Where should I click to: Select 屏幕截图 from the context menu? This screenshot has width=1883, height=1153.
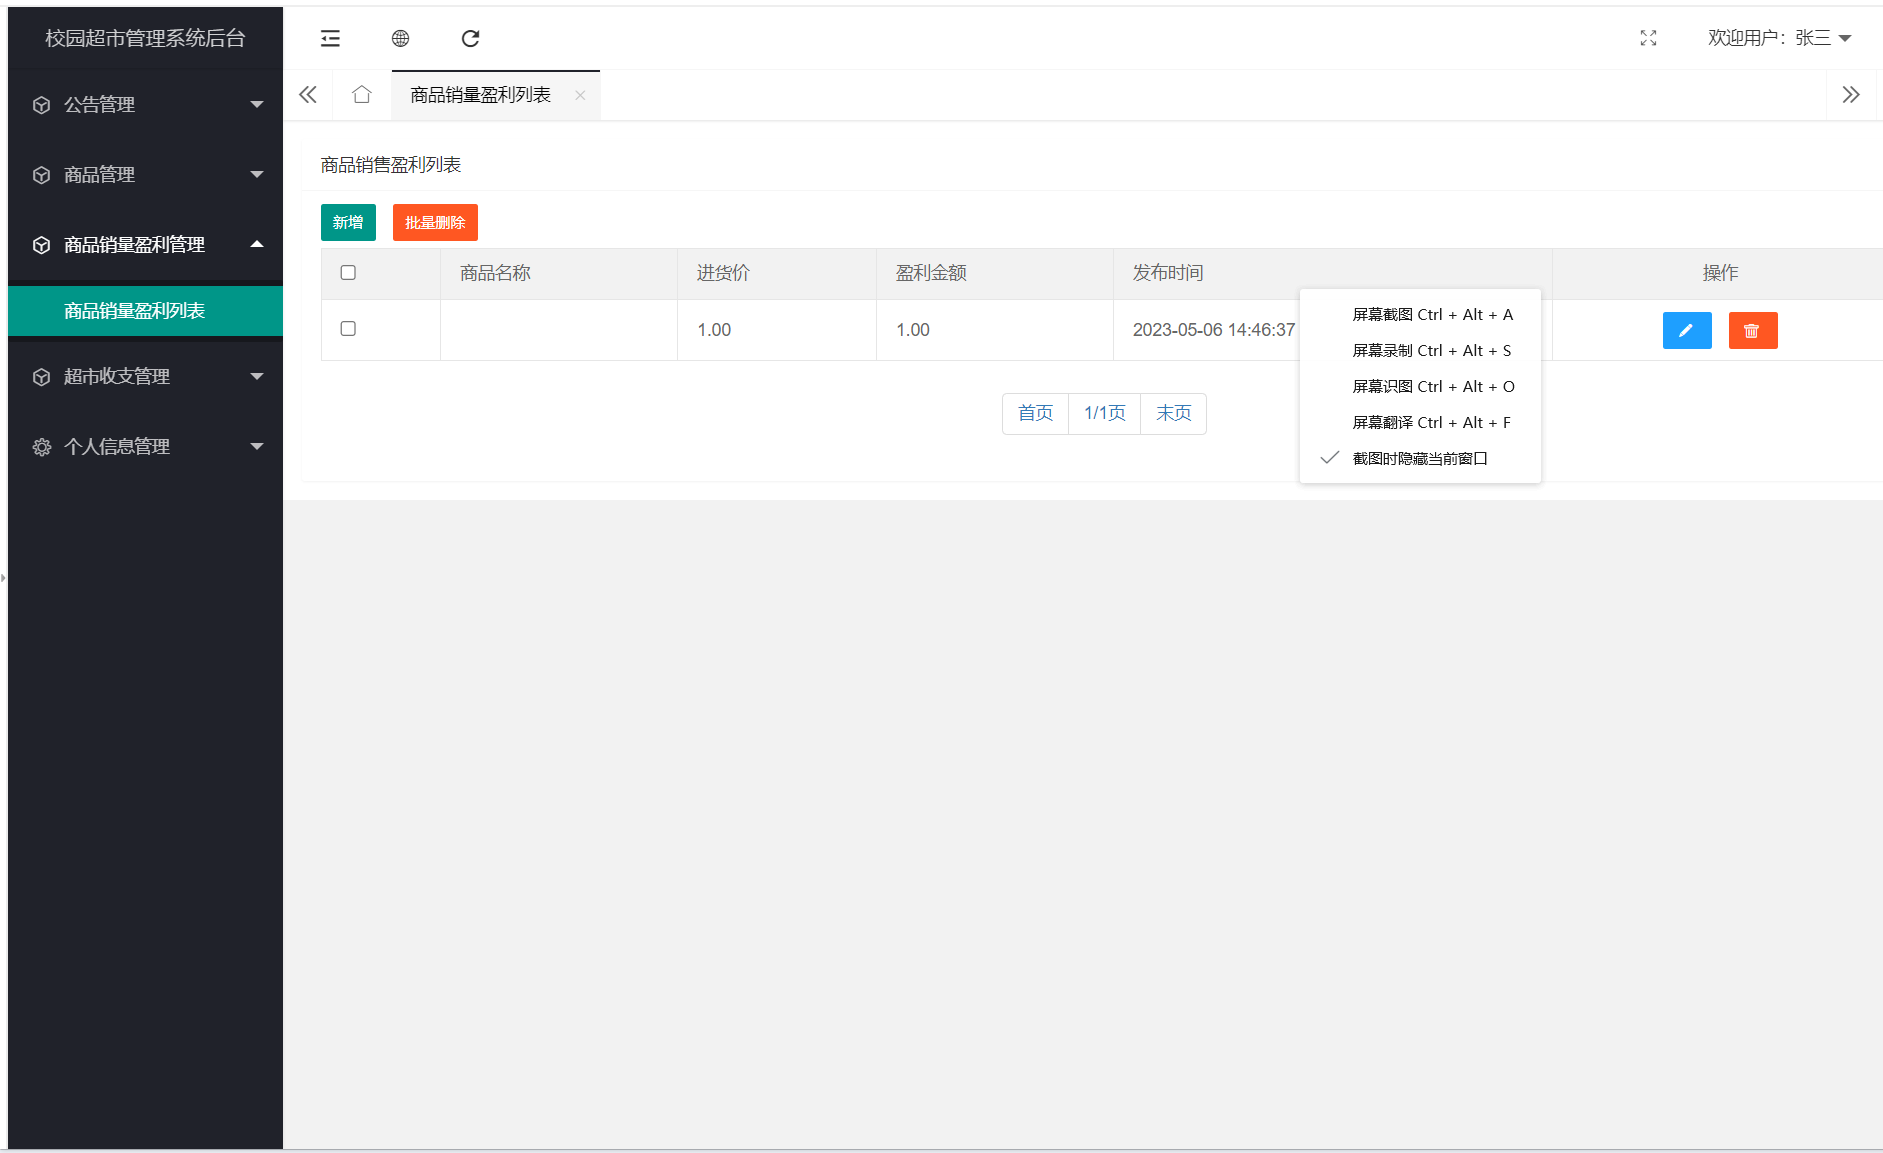(1432, 314)
